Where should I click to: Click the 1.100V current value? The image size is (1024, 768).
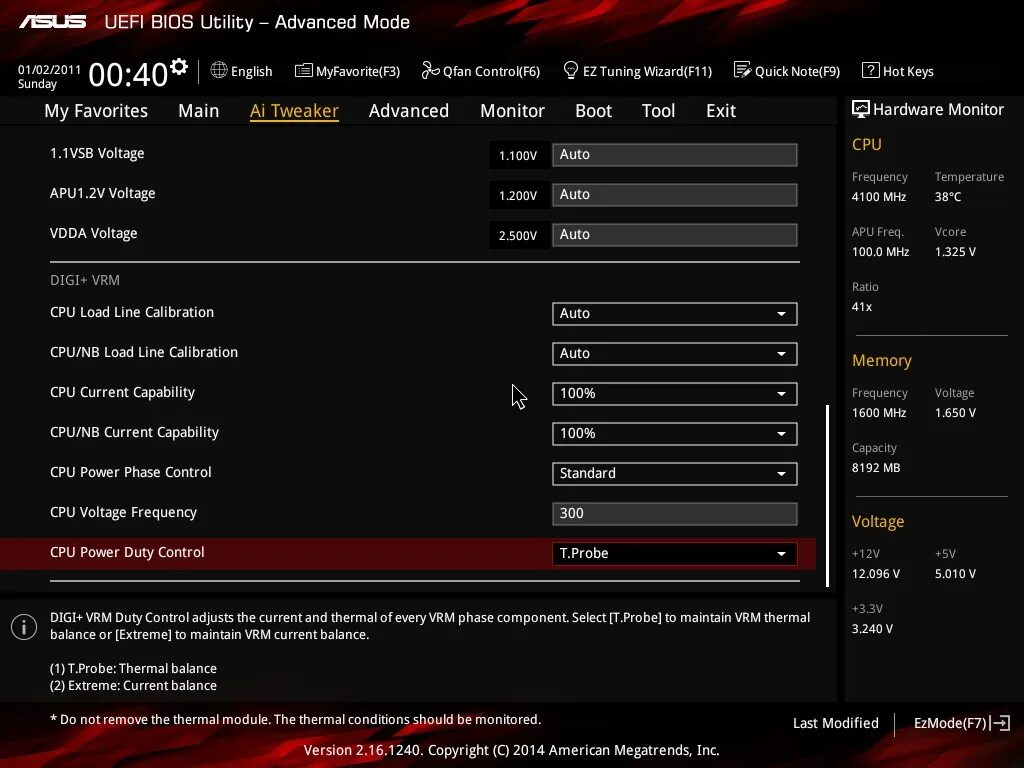pyautogui.click(x=518, y=155)
